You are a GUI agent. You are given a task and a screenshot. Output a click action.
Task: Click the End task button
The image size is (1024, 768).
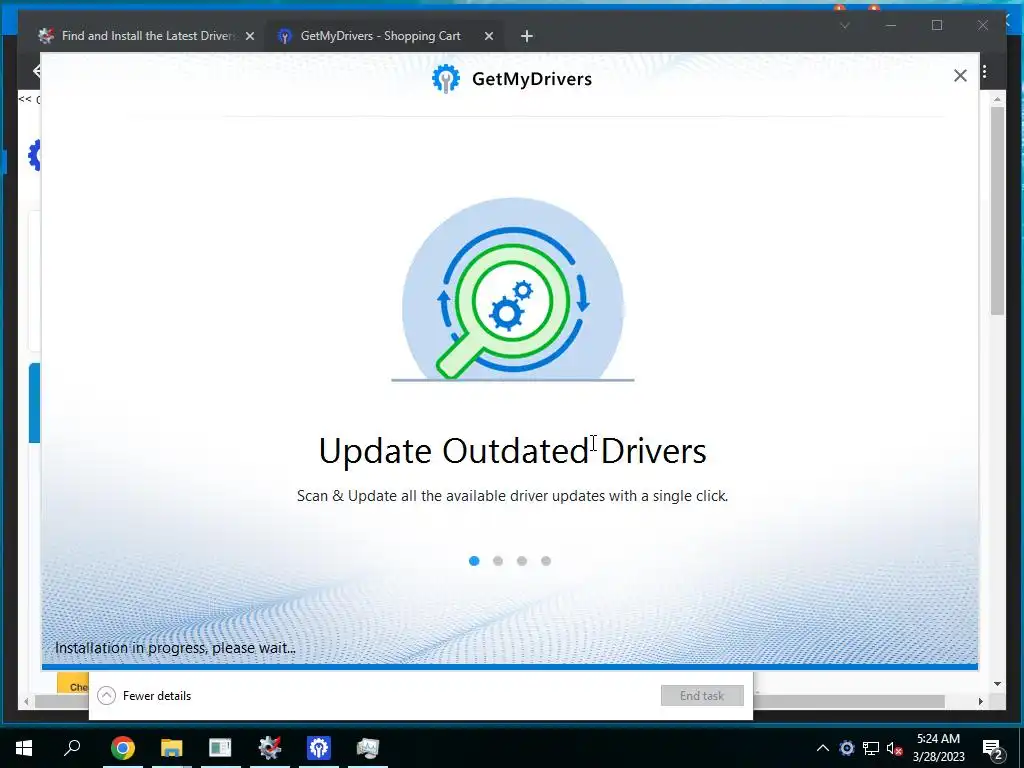tap(702, 696)
